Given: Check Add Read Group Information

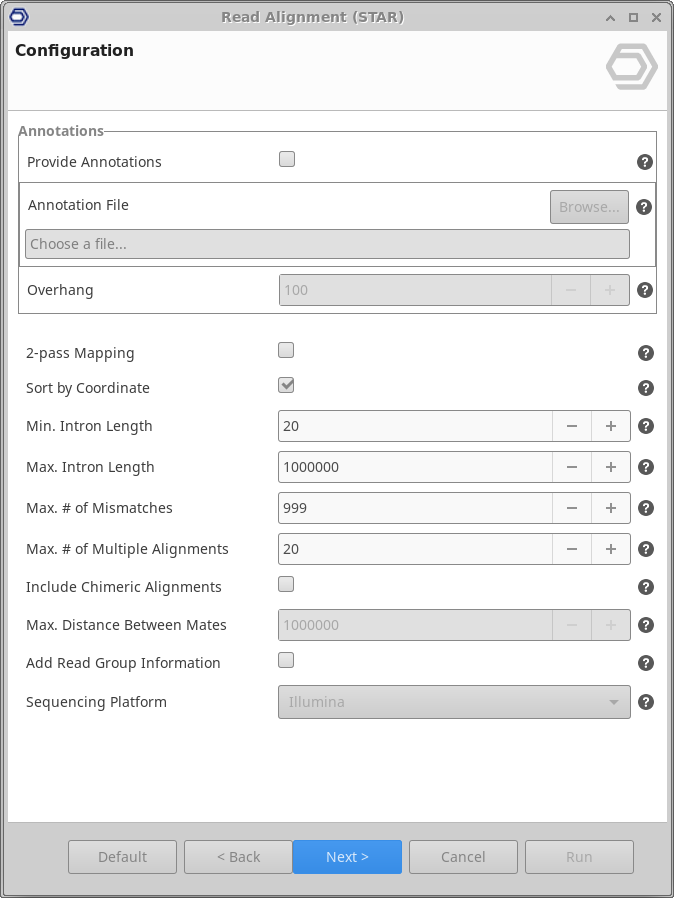Looking at the screenshot, I should (286, 660).
